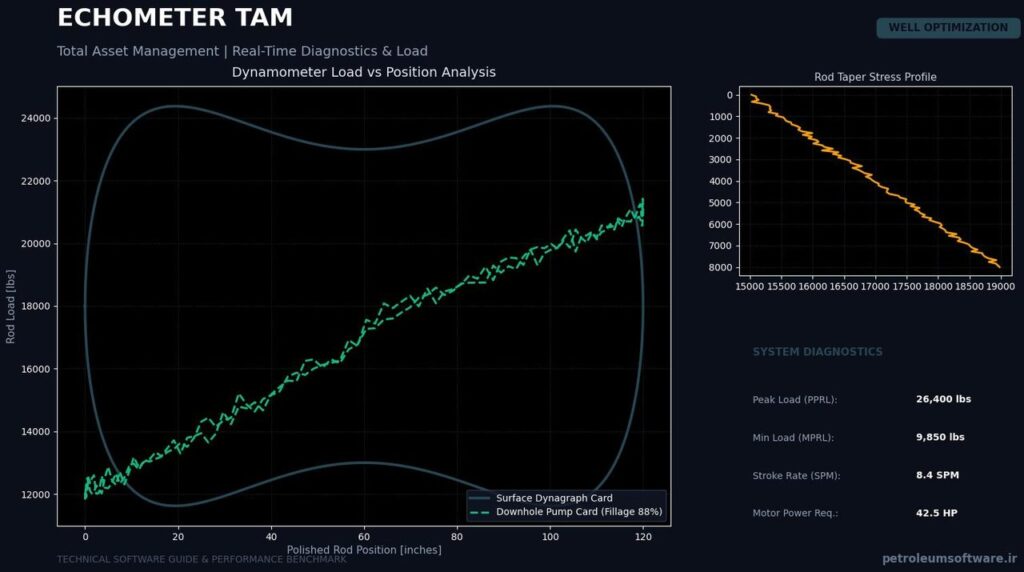Click the 15000 tick on the stress axis

click(x=750, y=286)
